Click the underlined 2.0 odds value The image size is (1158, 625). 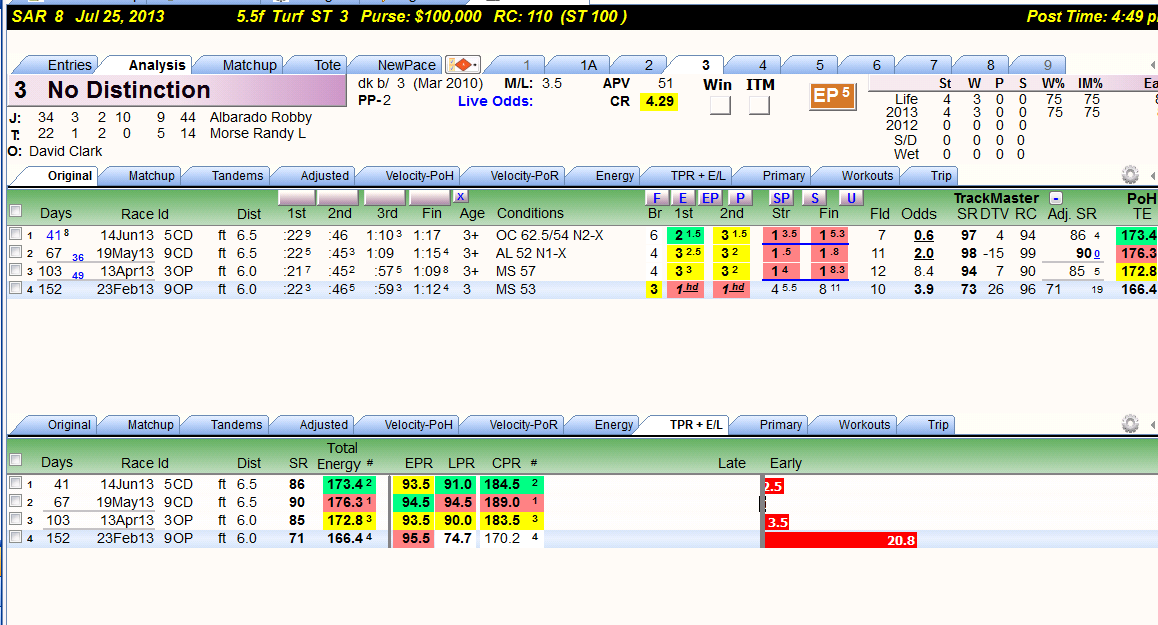[923, 253]
